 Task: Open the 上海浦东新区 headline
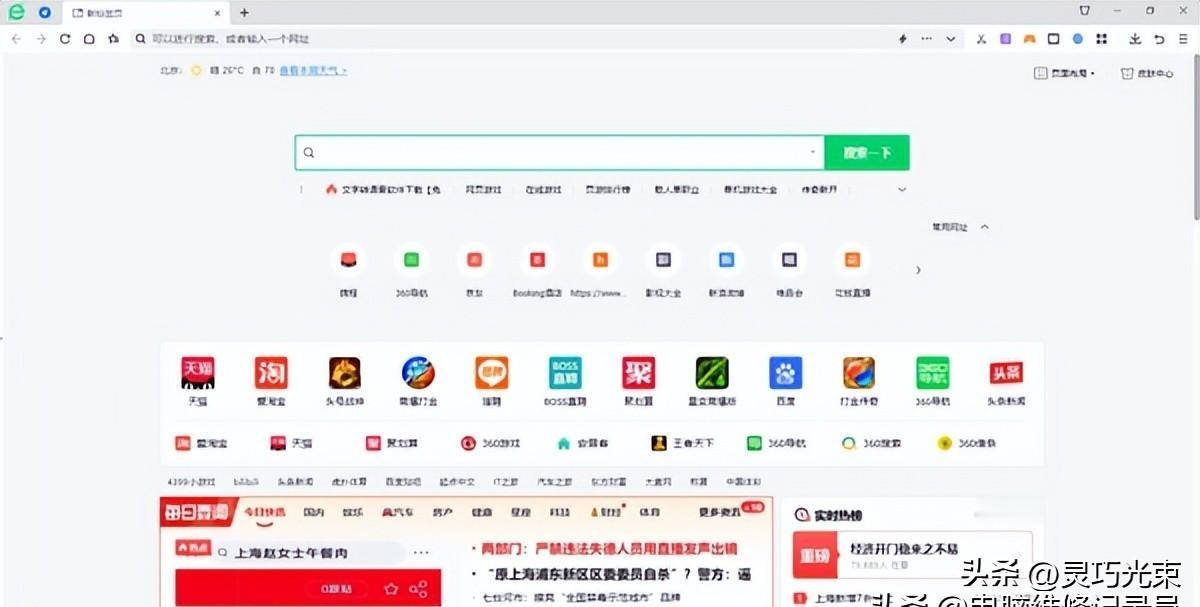(x=617, y=575)
